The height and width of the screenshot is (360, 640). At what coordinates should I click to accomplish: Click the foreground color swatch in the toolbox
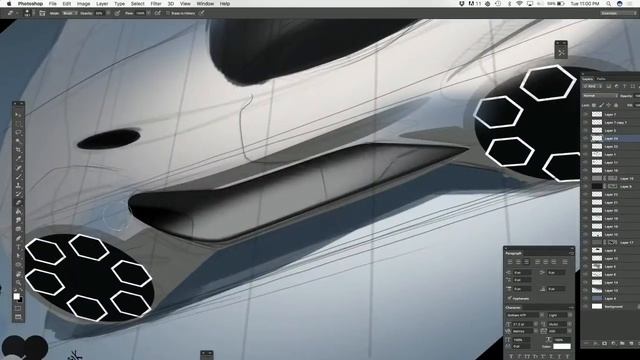pos(16,296)
